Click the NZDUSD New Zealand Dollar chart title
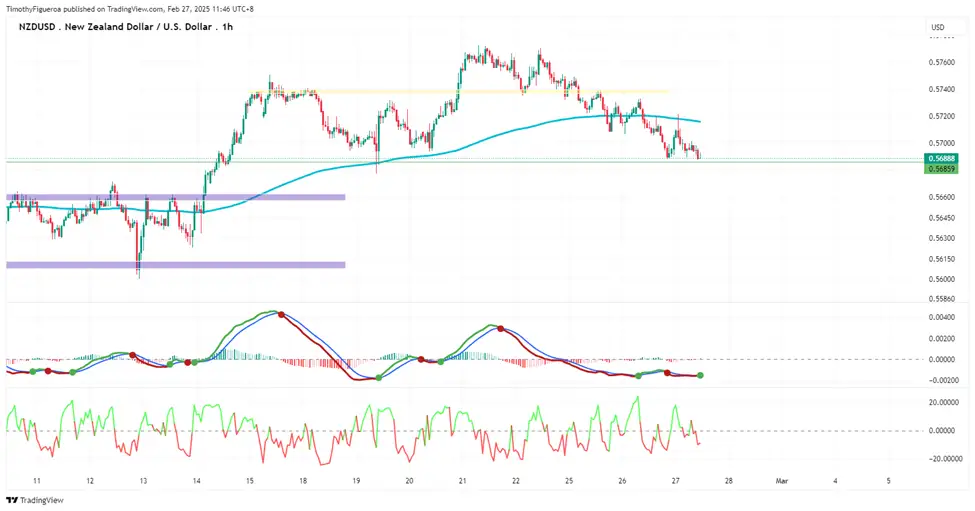This screenshot has height=511, width=975. 126,27
